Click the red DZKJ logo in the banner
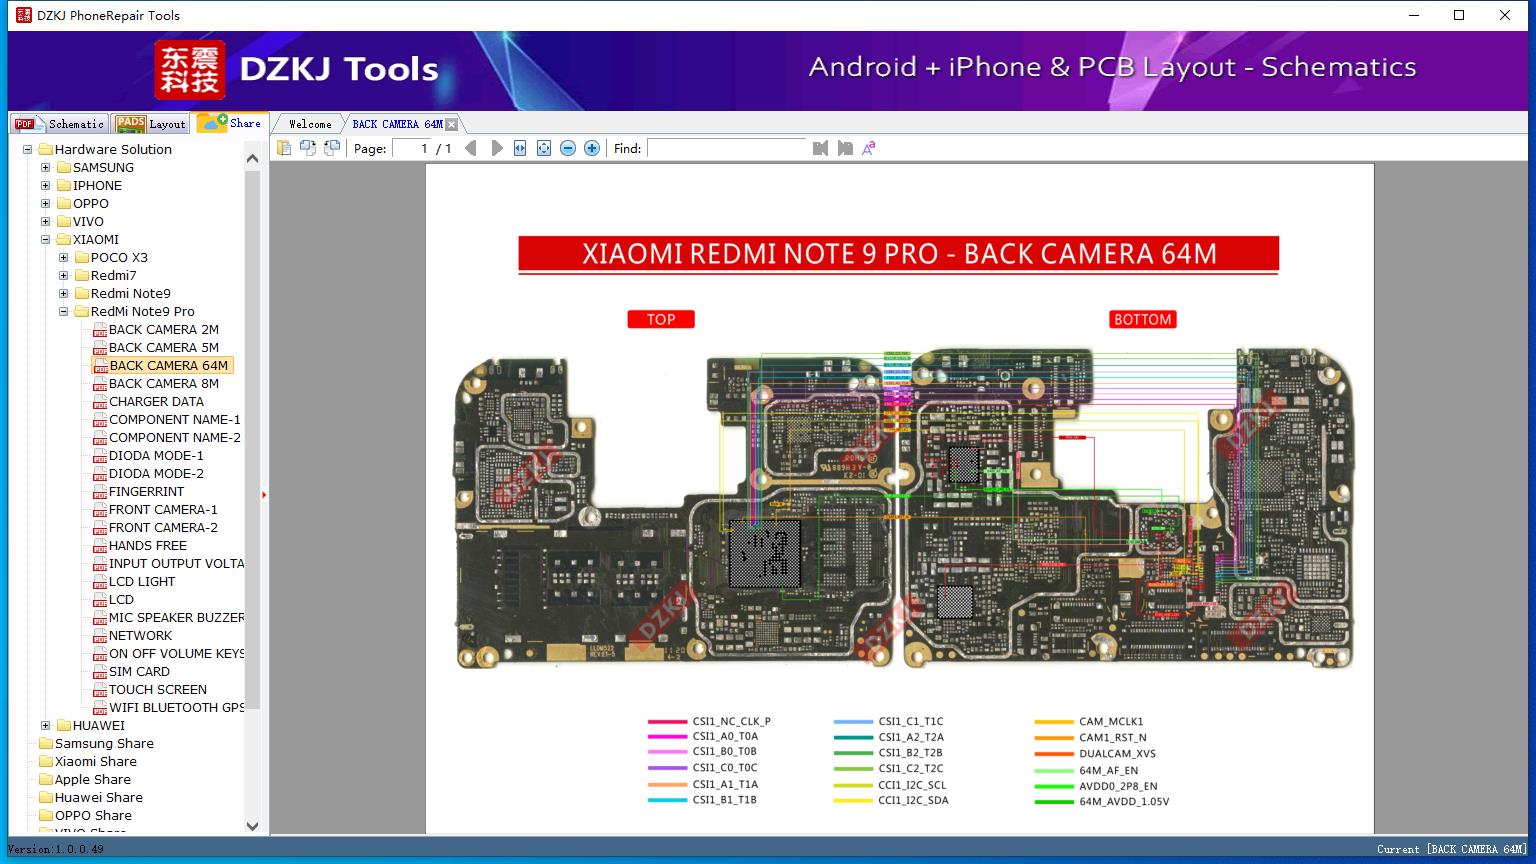The height and width of the screenshot is (864, 1536). [190, 70]
